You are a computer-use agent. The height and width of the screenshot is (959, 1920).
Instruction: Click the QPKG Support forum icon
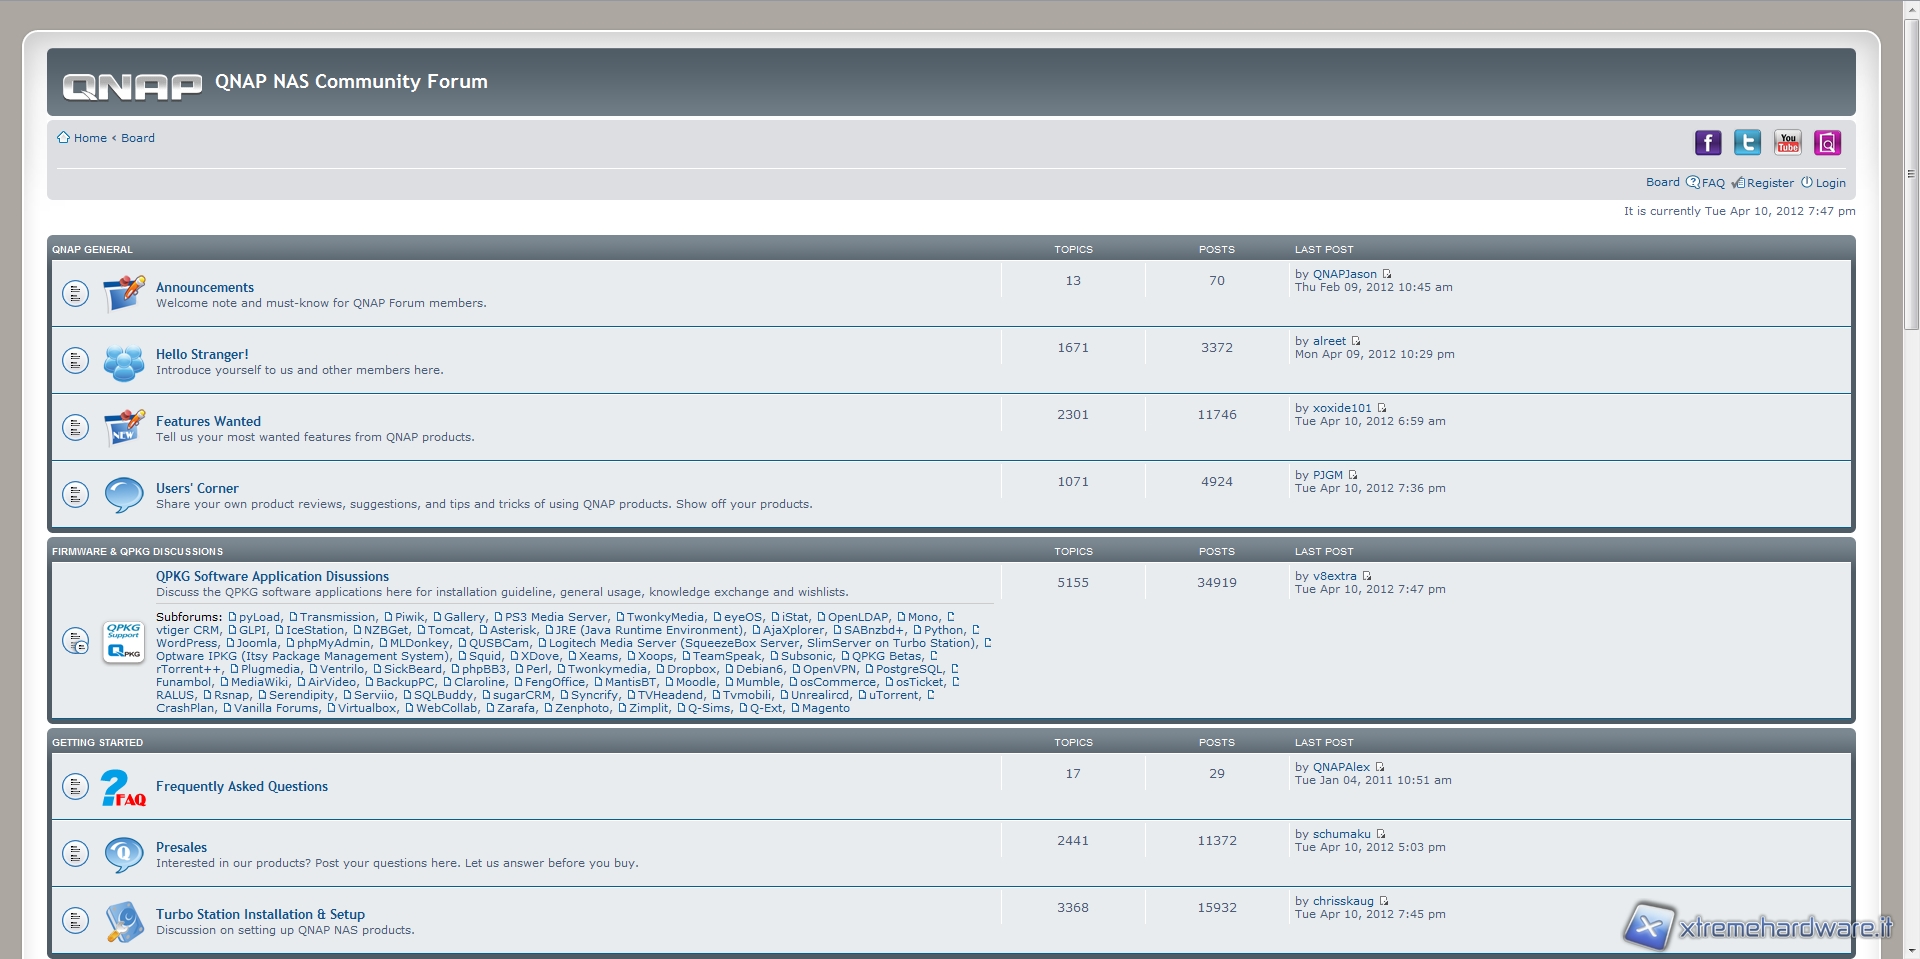click(x=124, y=642)
